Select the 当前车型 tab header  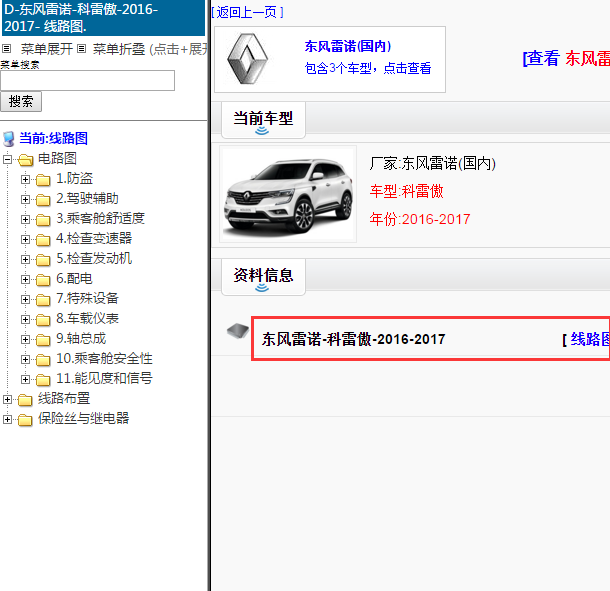263,120
